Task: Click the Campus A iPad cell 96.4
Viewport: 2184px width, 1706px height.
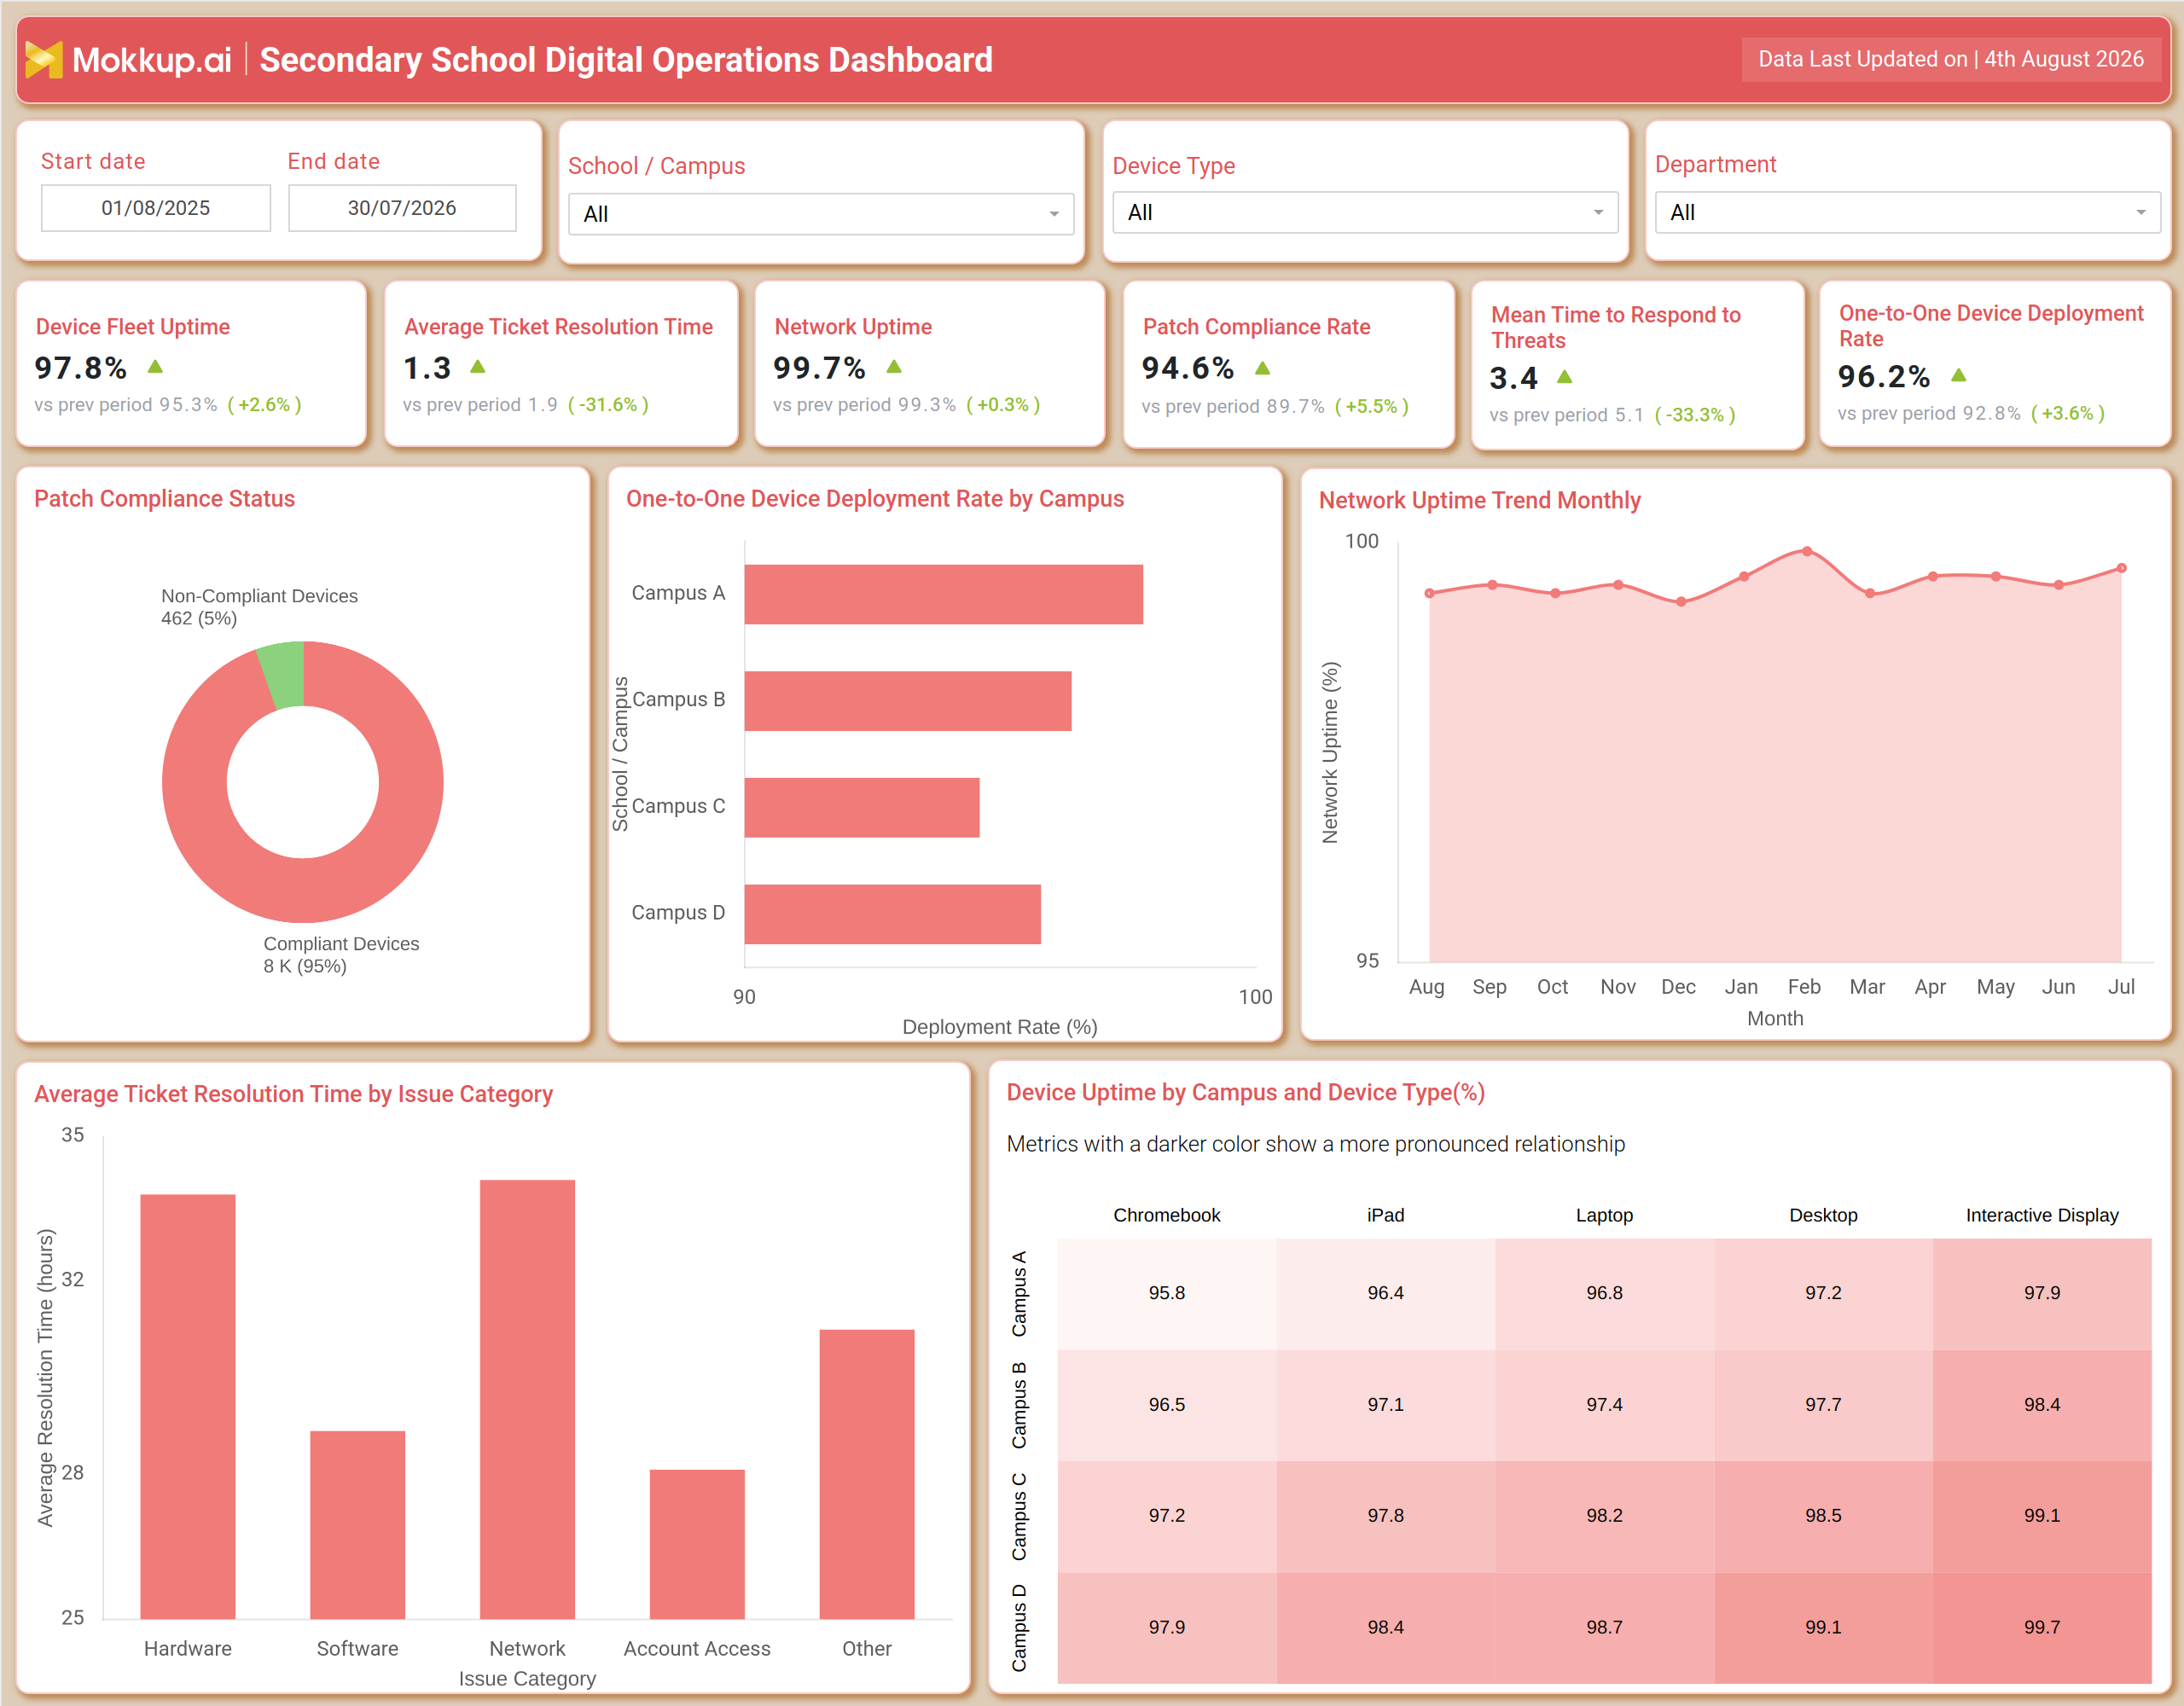Action: (x=1386, y=1294)
